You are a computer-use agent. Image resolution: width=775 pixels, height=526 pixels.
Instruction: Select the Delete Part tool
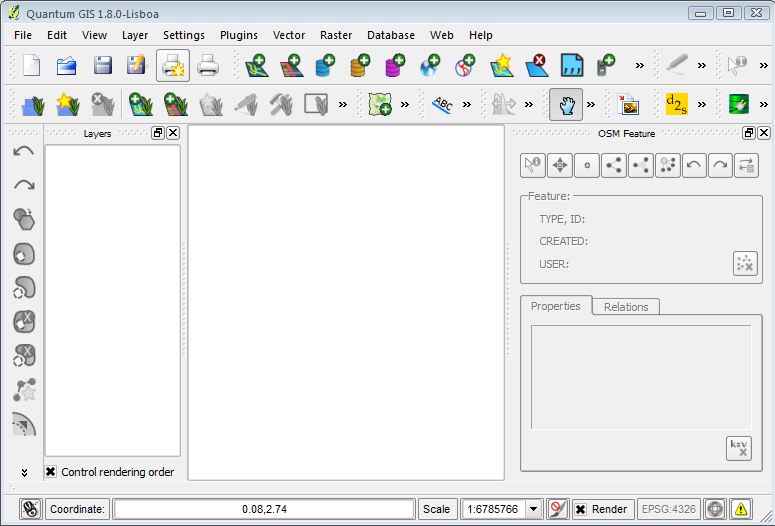(24, 356)
